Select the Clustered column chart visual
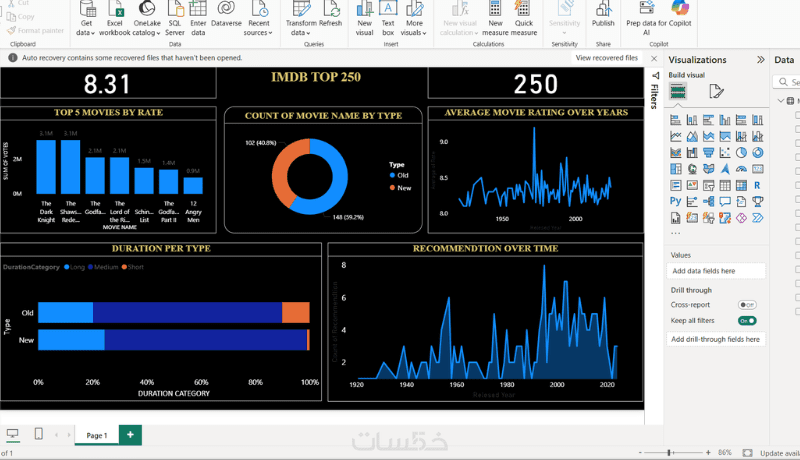This screenshot has width=800, height=460. 724,120
